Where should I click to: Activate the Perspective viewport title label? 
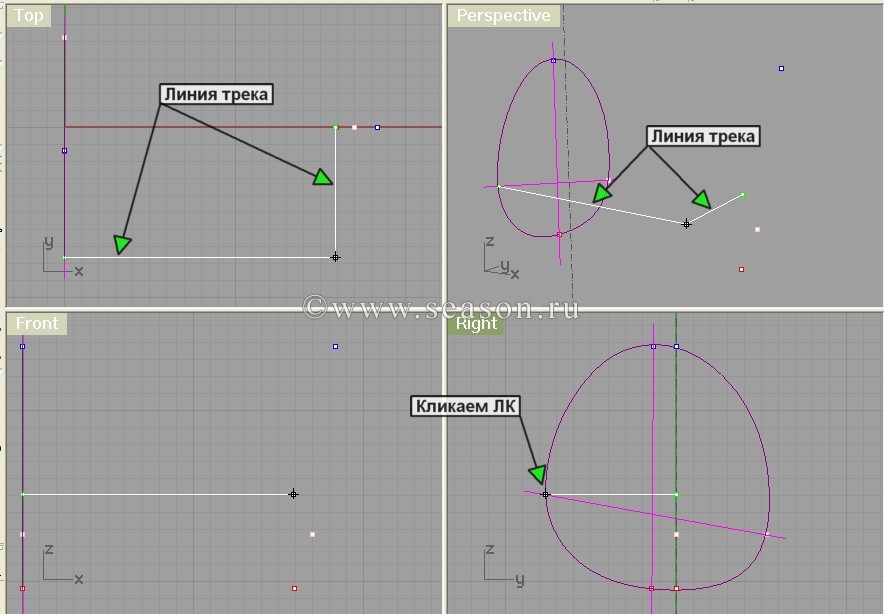coord(503,16)
